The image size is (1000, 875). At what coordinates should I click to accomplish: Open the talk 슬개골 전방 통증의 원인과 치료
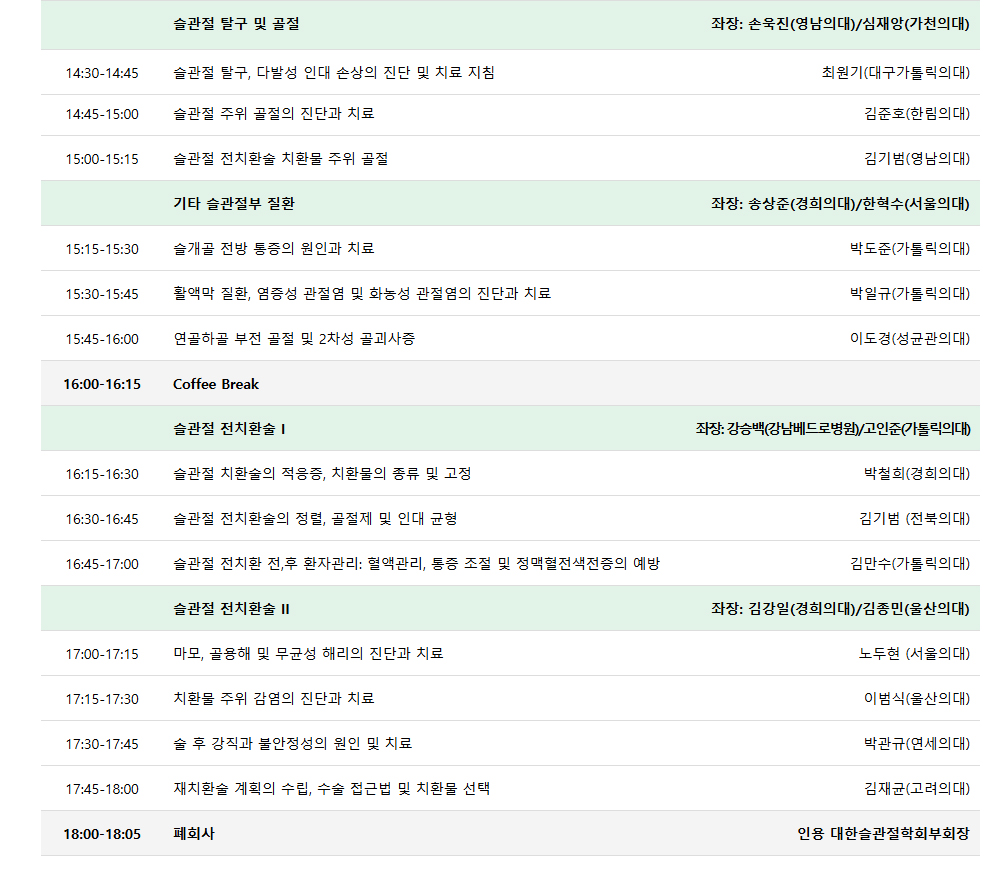click(x=274, y=249)
